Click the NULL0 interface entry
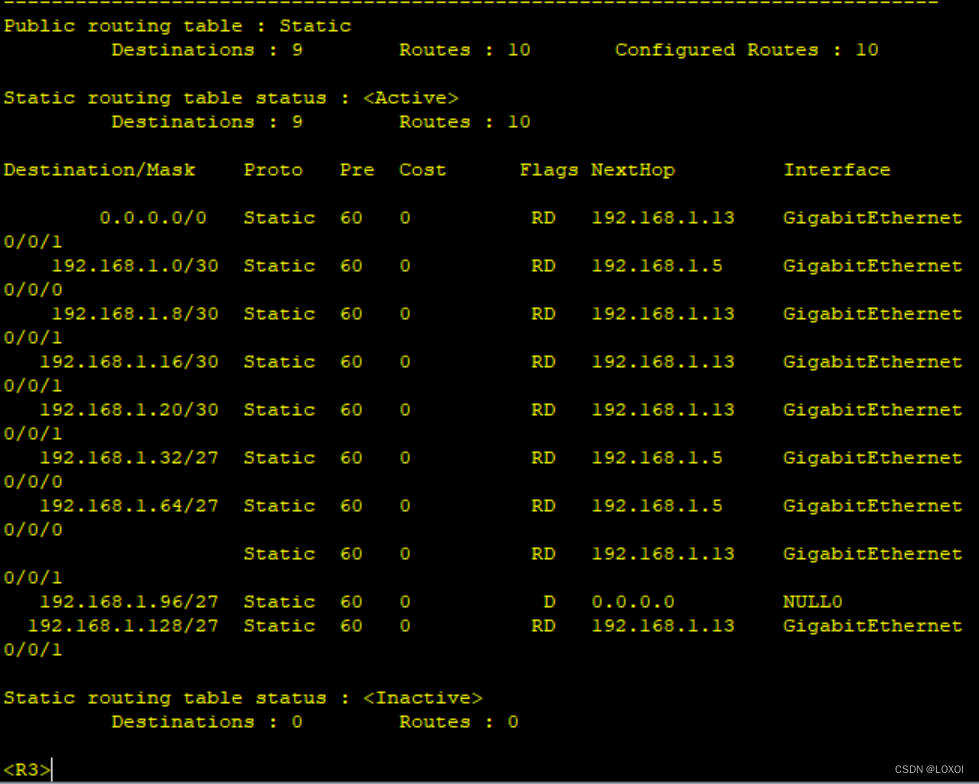This screenshot has width=979, height=784. 813,602
